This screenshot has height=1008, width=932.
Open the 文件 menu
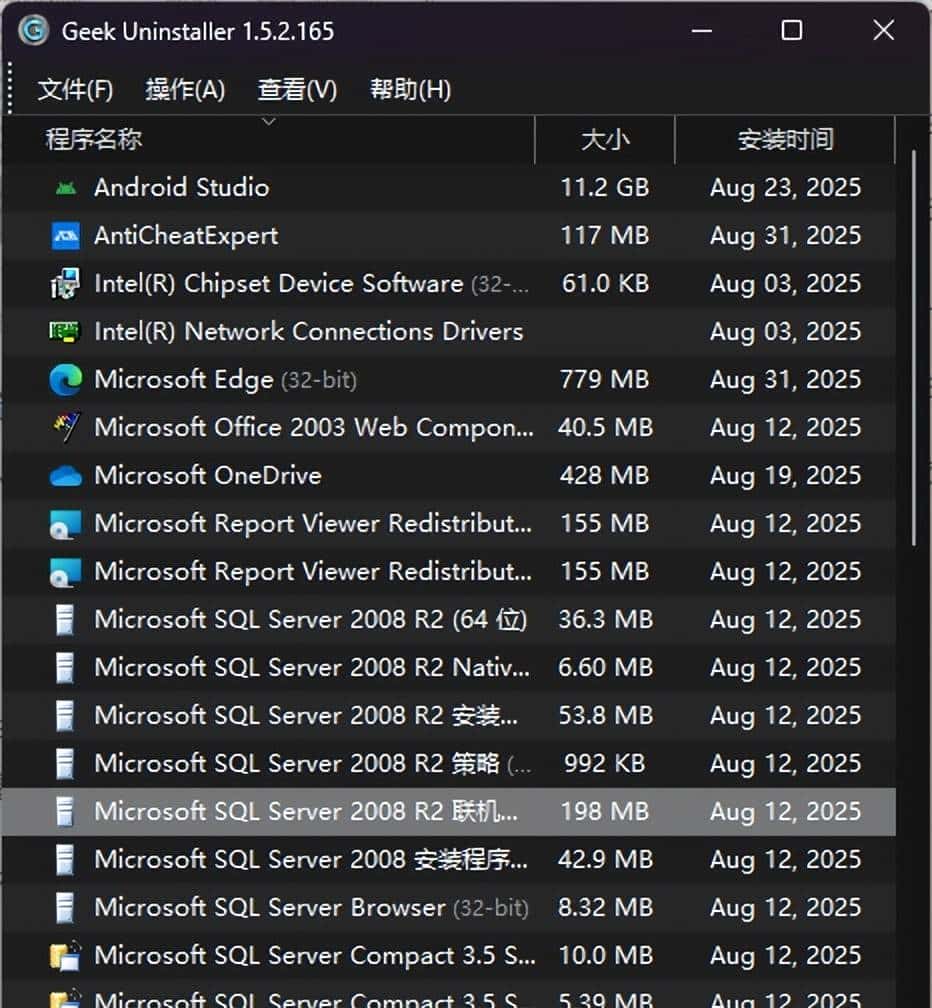click(74, 89)
